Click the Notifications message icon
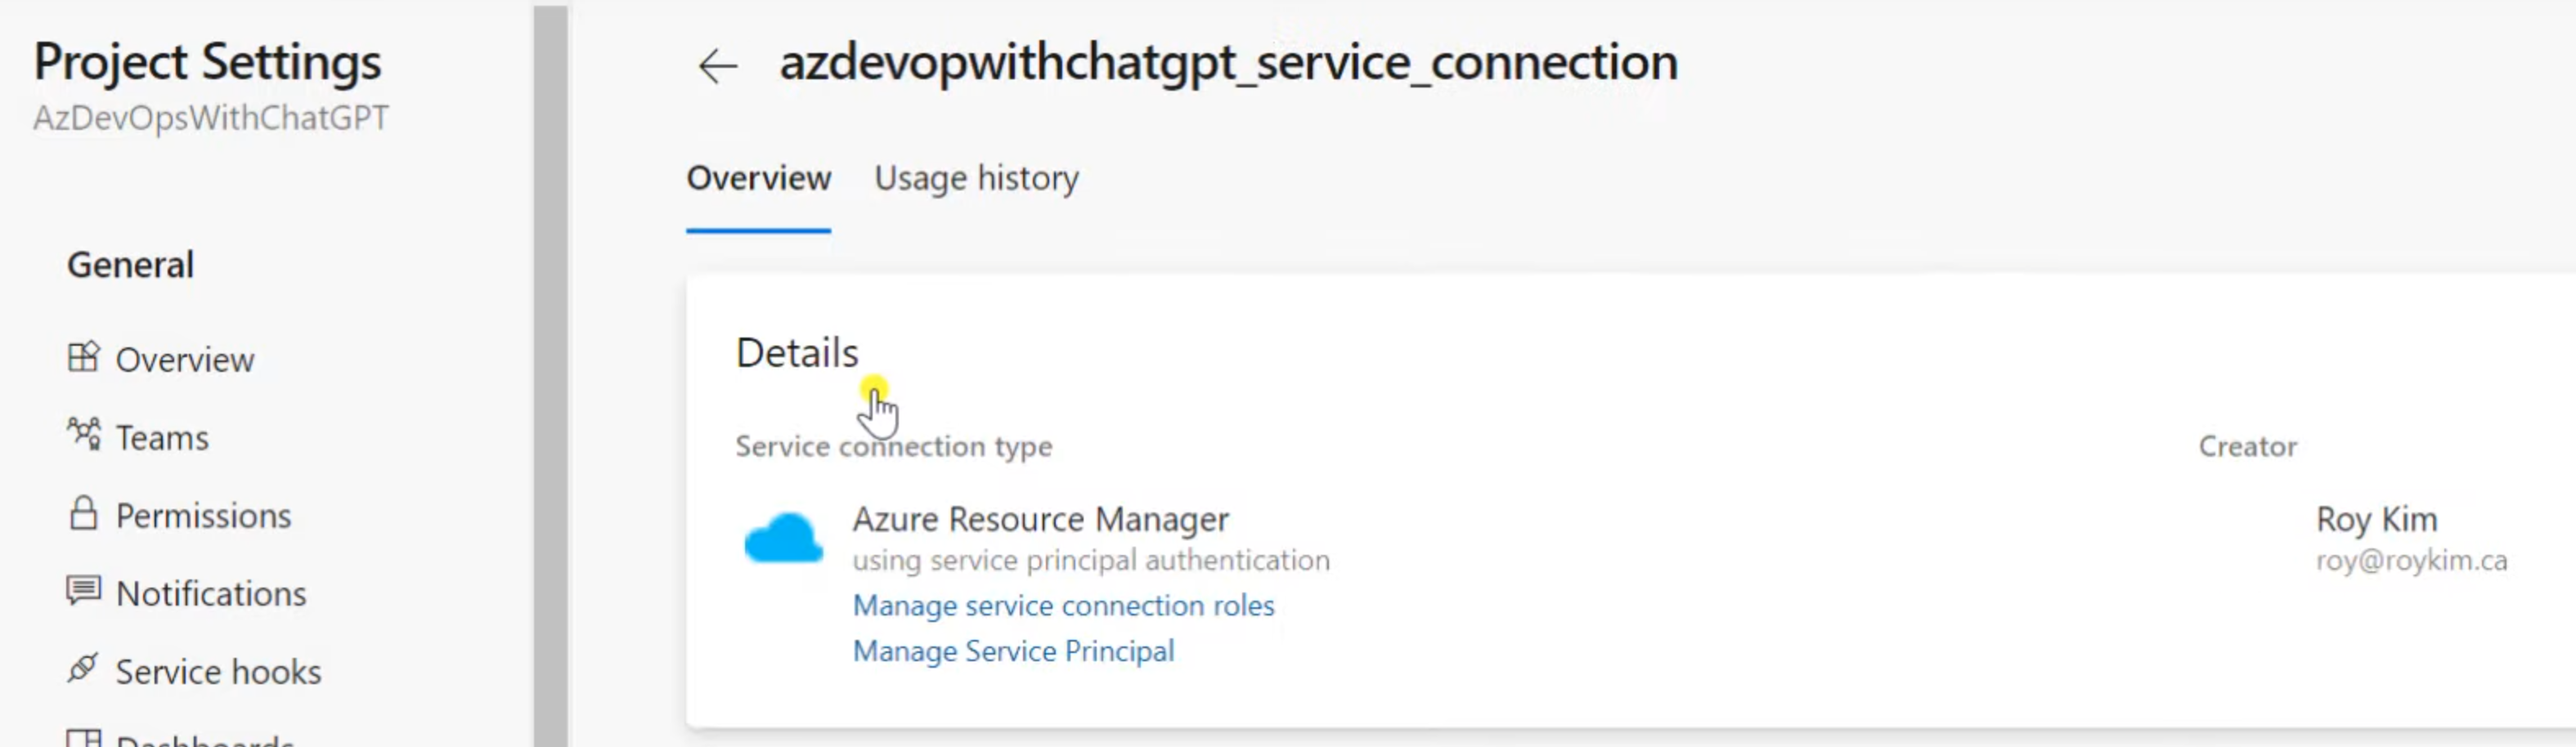This screenshot has width=2576, height=747. pos(84,590)
